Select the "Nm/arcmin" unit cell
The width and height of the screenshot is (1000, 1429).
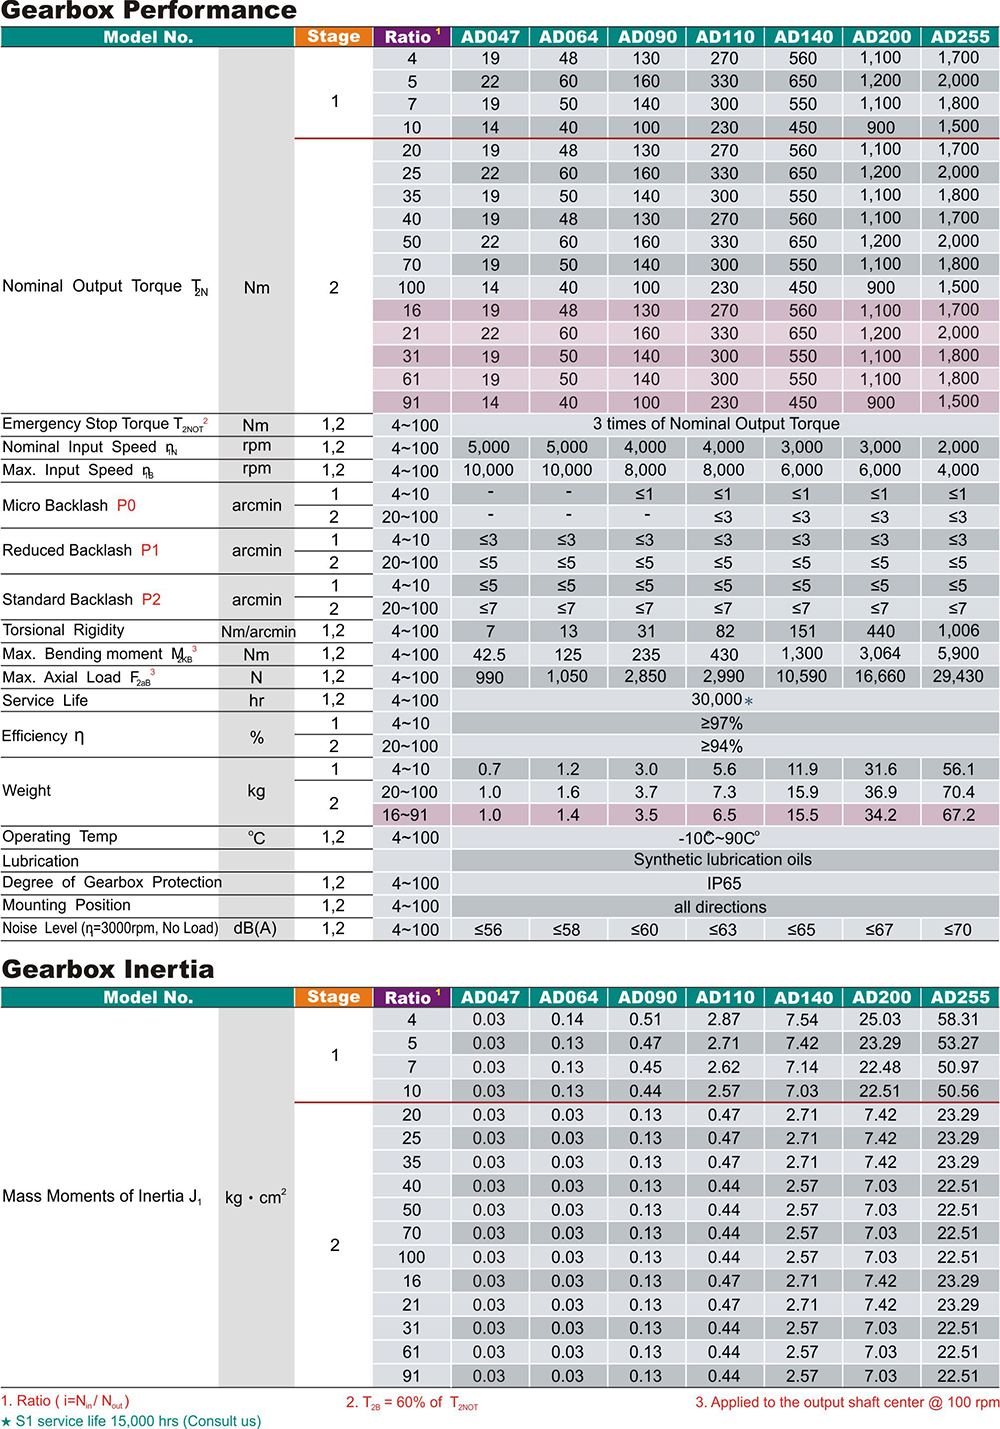(258, 631)
